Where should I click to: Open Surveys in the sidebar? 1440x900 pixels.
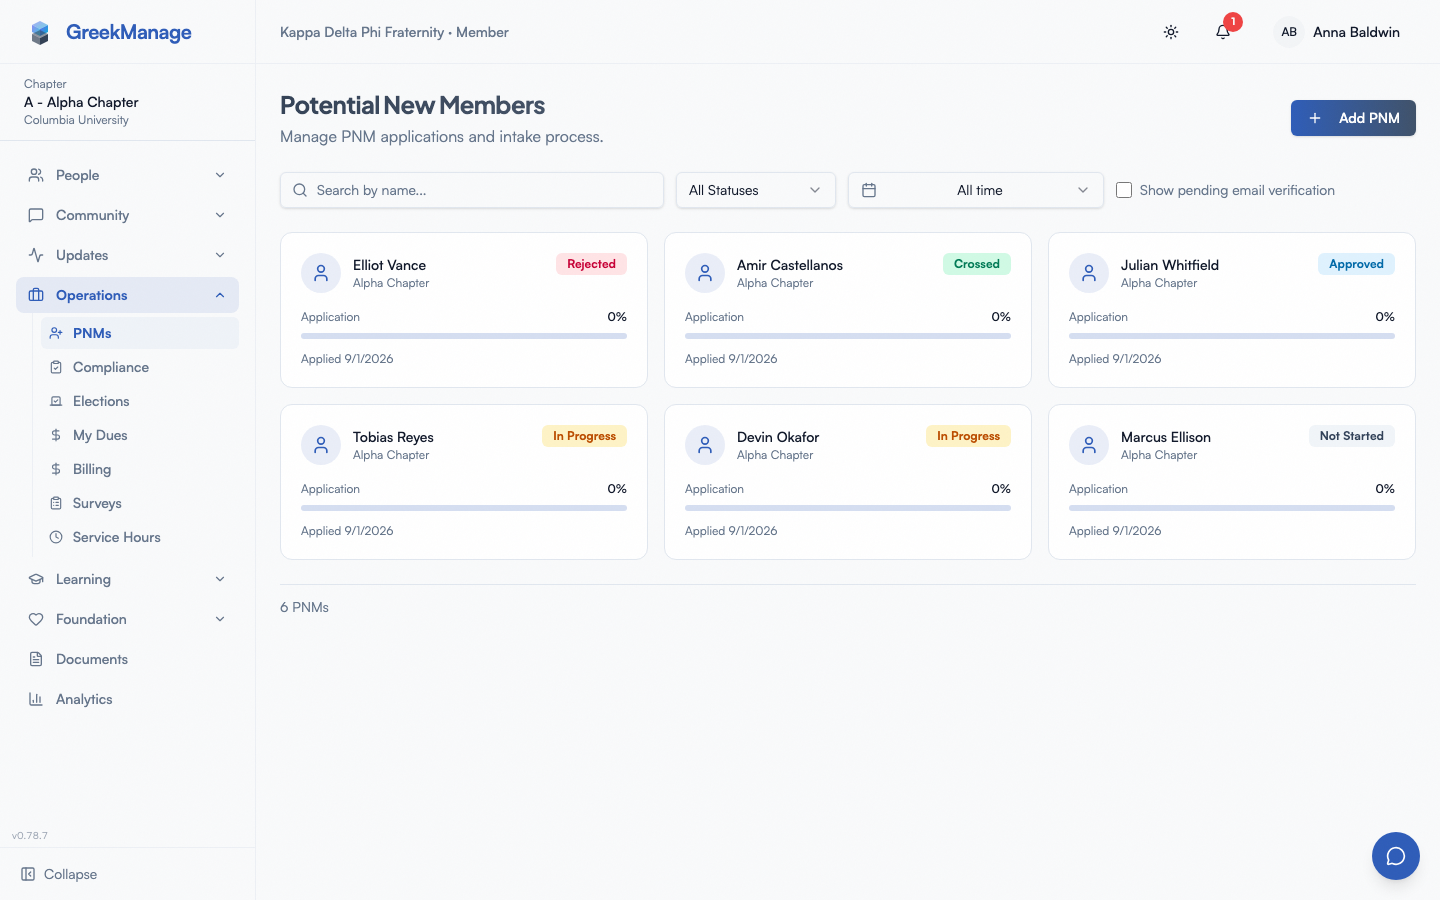pyautogui.click(x=140, y=503)
